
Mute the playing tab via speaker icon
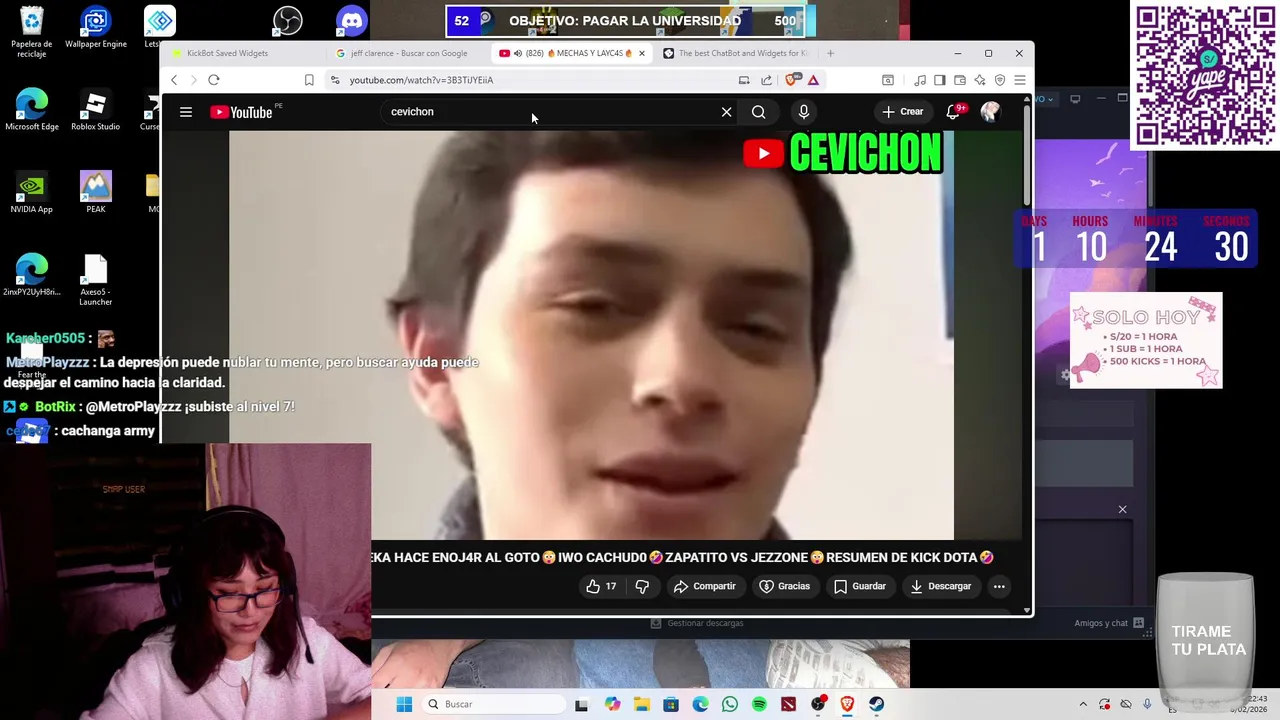click(517, 53)
